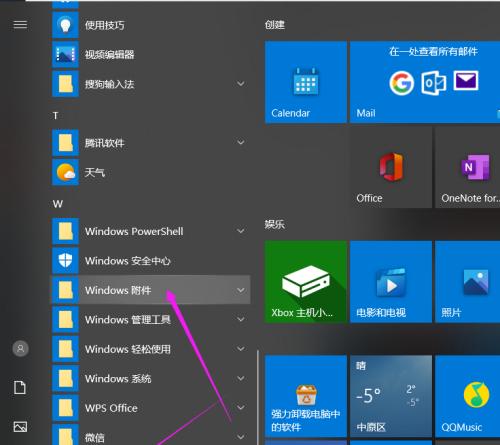This screenshot has height=445, width=500.
Task: Open the 天气 app entry
Action: tap(151, 172)
